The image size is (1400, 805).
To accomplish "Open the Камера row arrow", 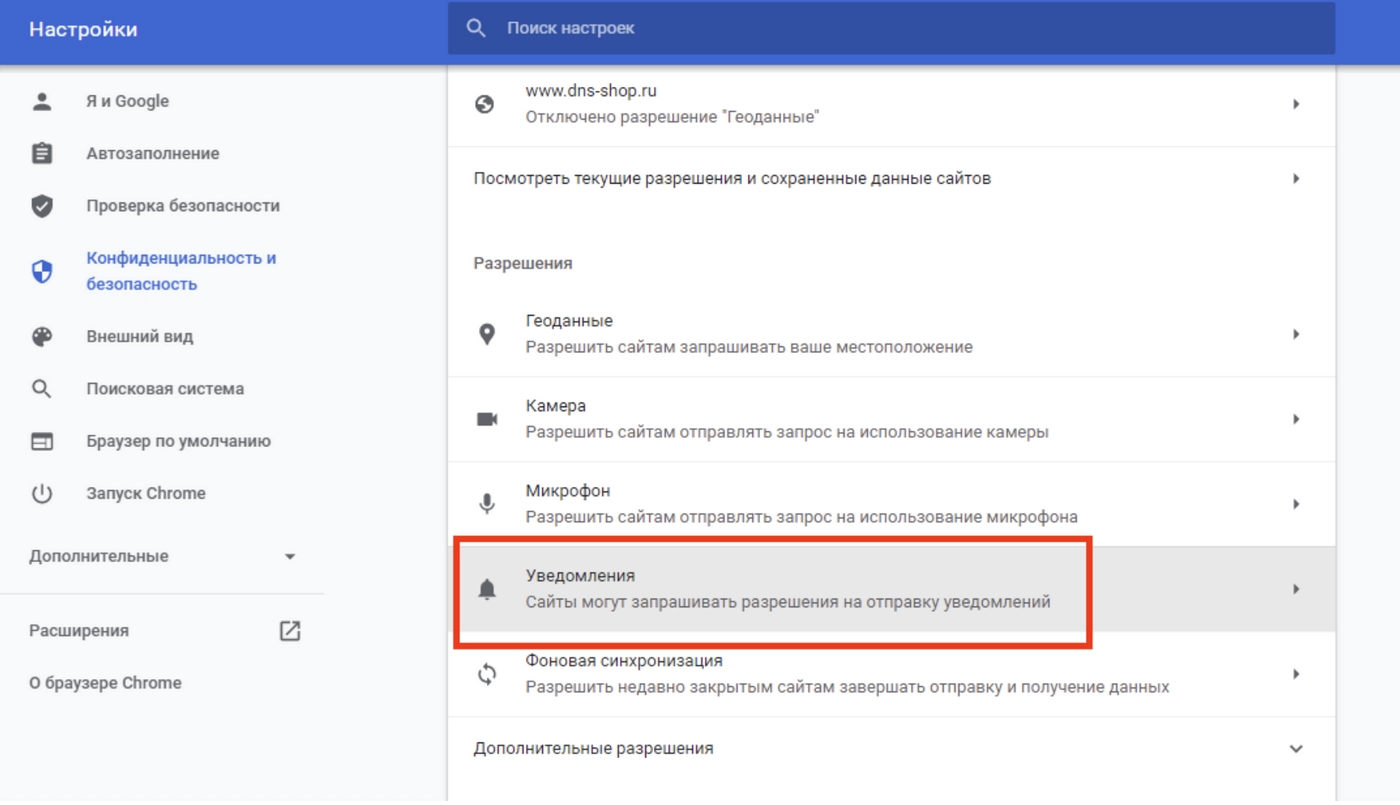I will click(1296, 419).
